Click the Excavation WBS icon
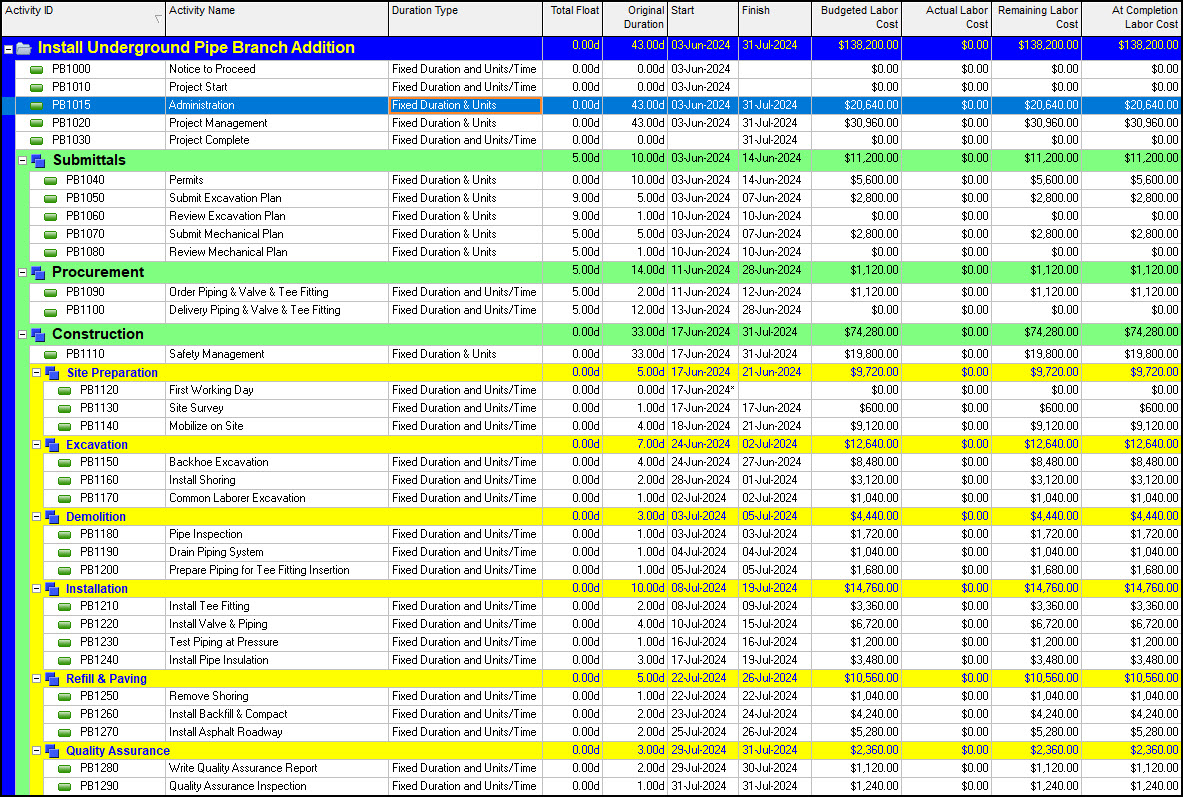The height and width of the screenshot is (797, 1183). pos(52,445)
